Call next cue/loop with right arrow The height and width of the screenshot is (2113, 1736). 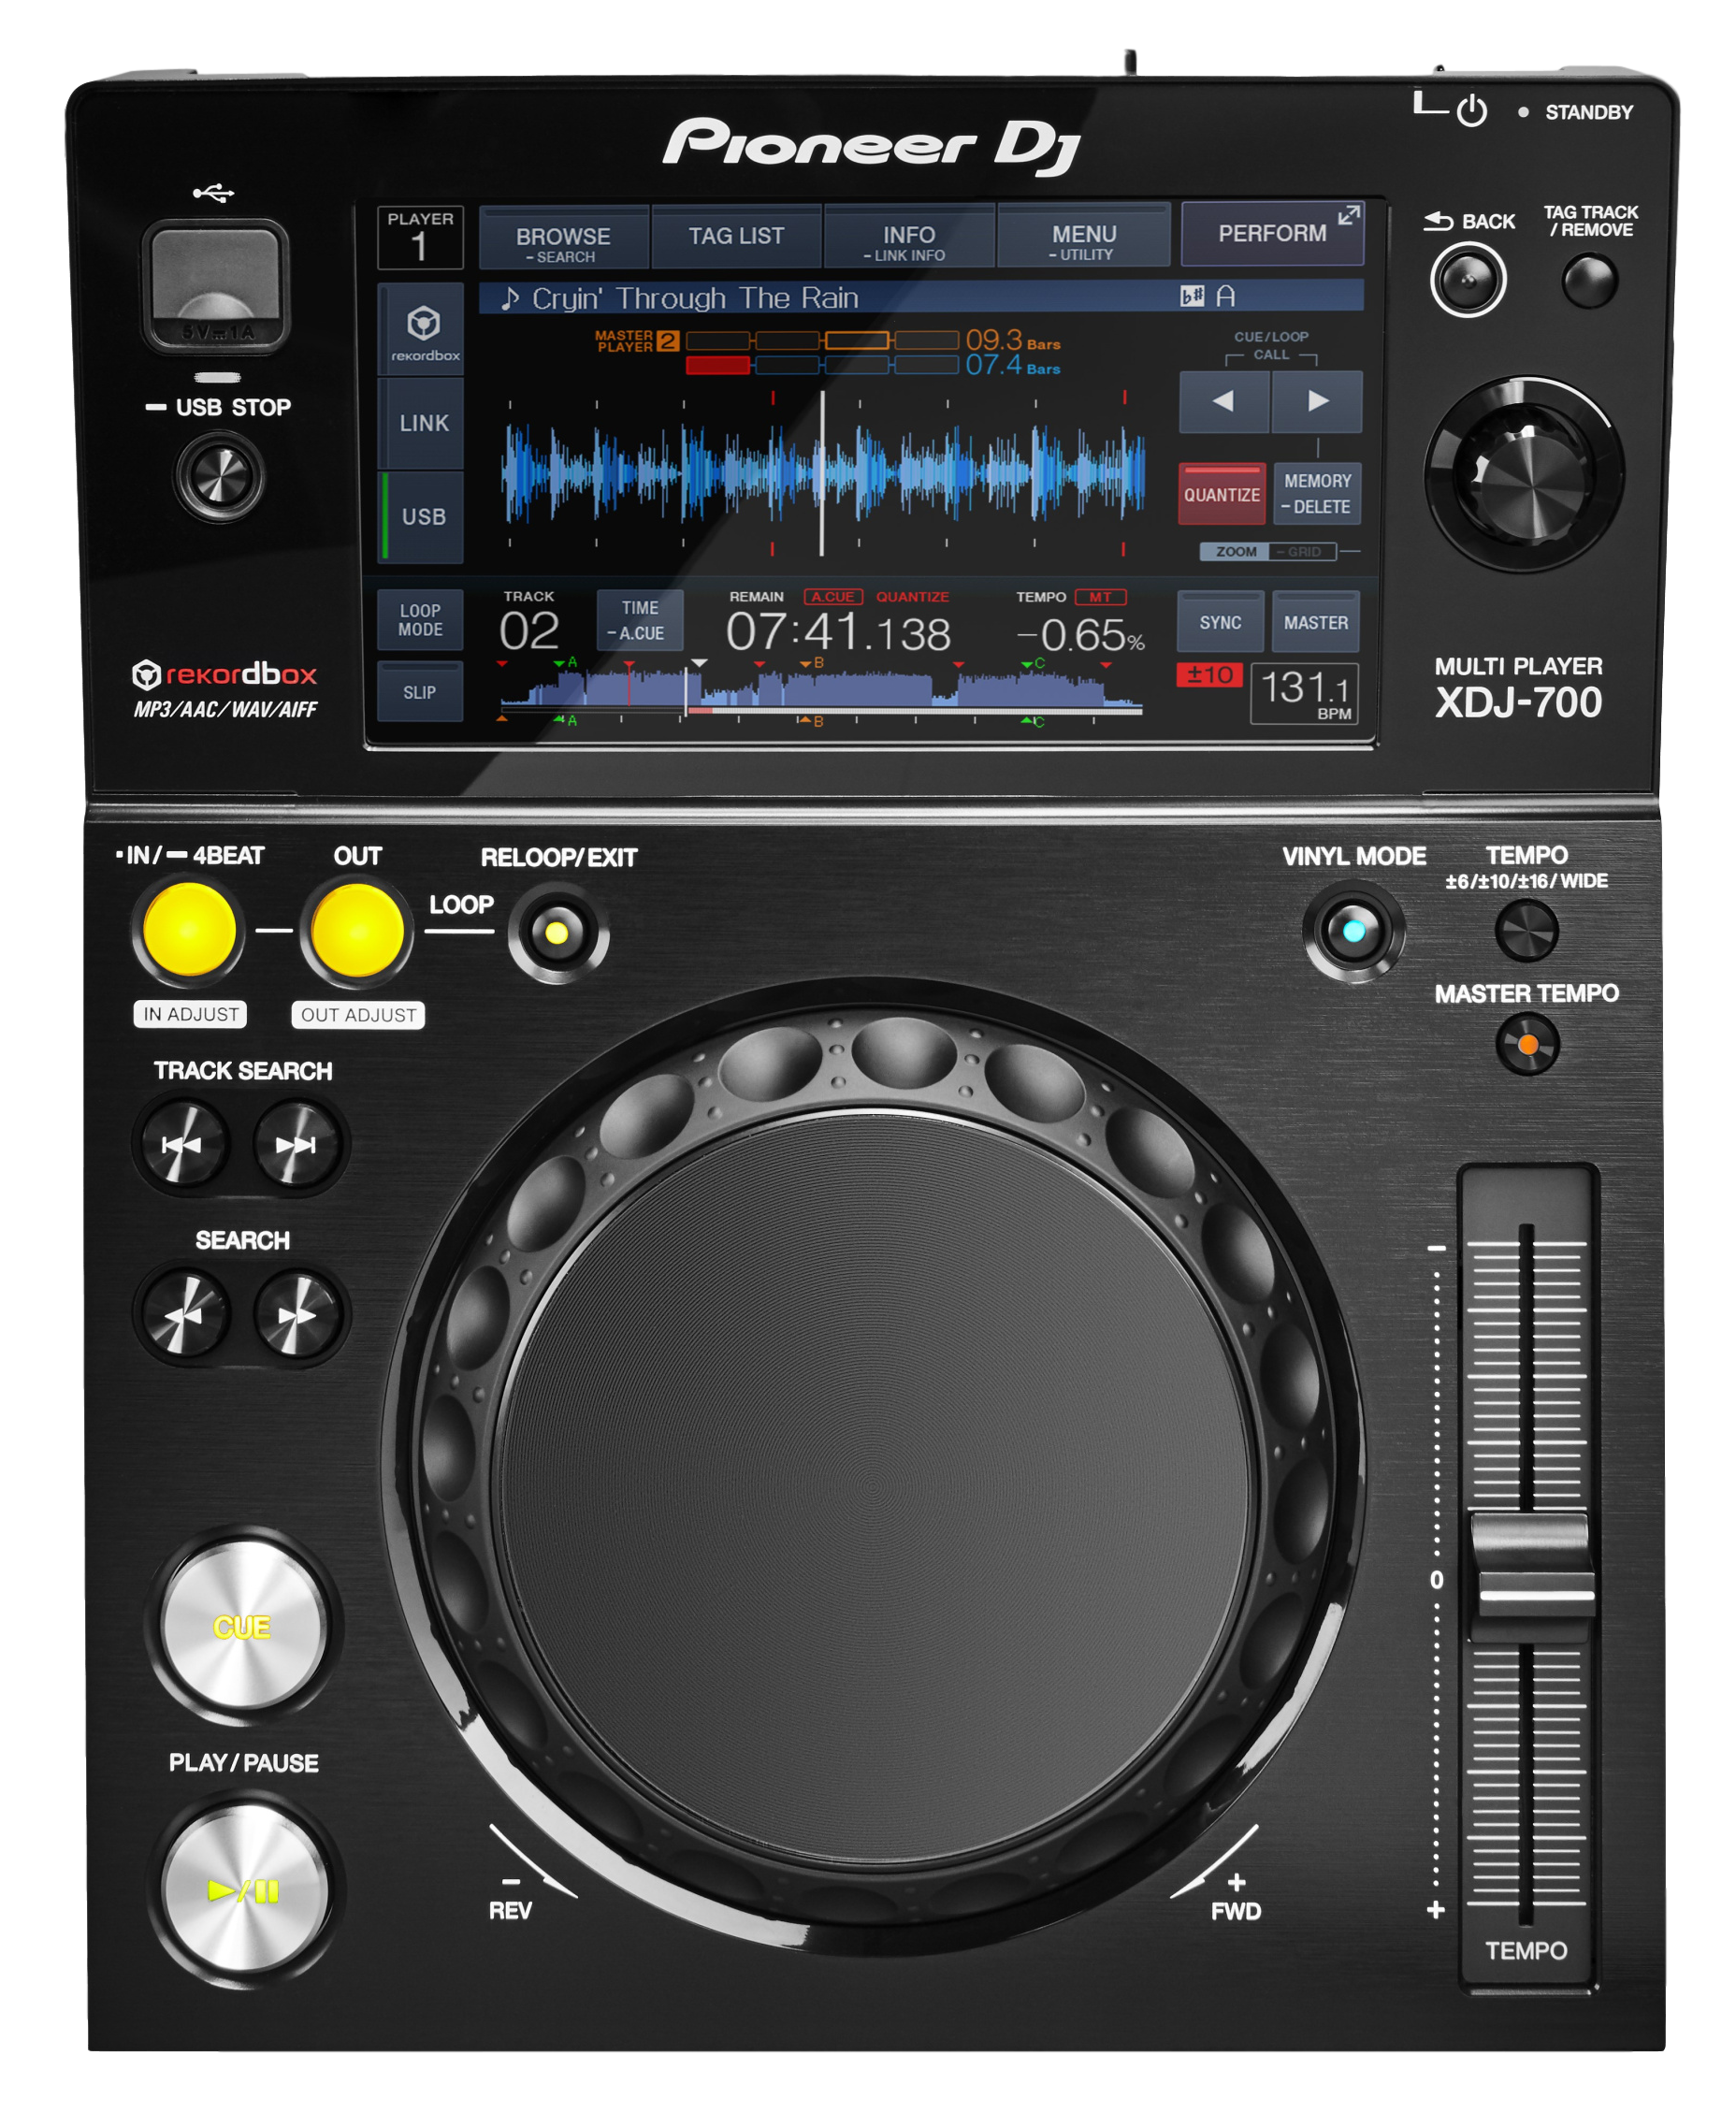coord(1317,402)
